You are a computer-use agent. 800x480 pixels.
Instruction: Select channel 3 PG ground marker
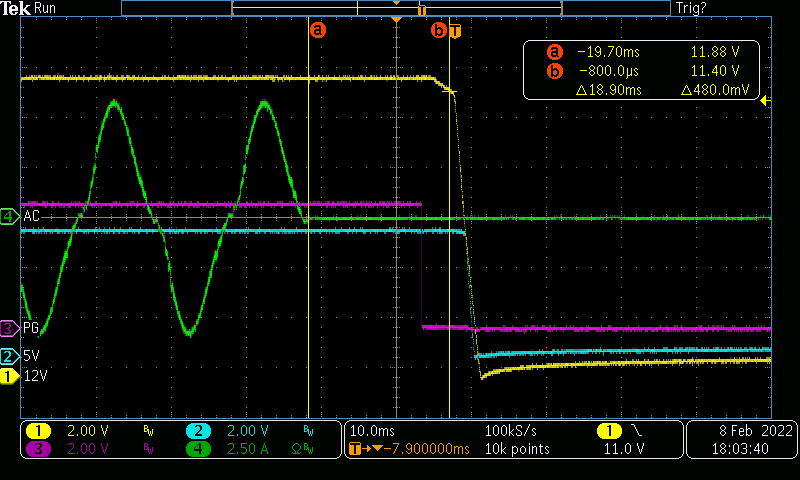tap(9, 327)
